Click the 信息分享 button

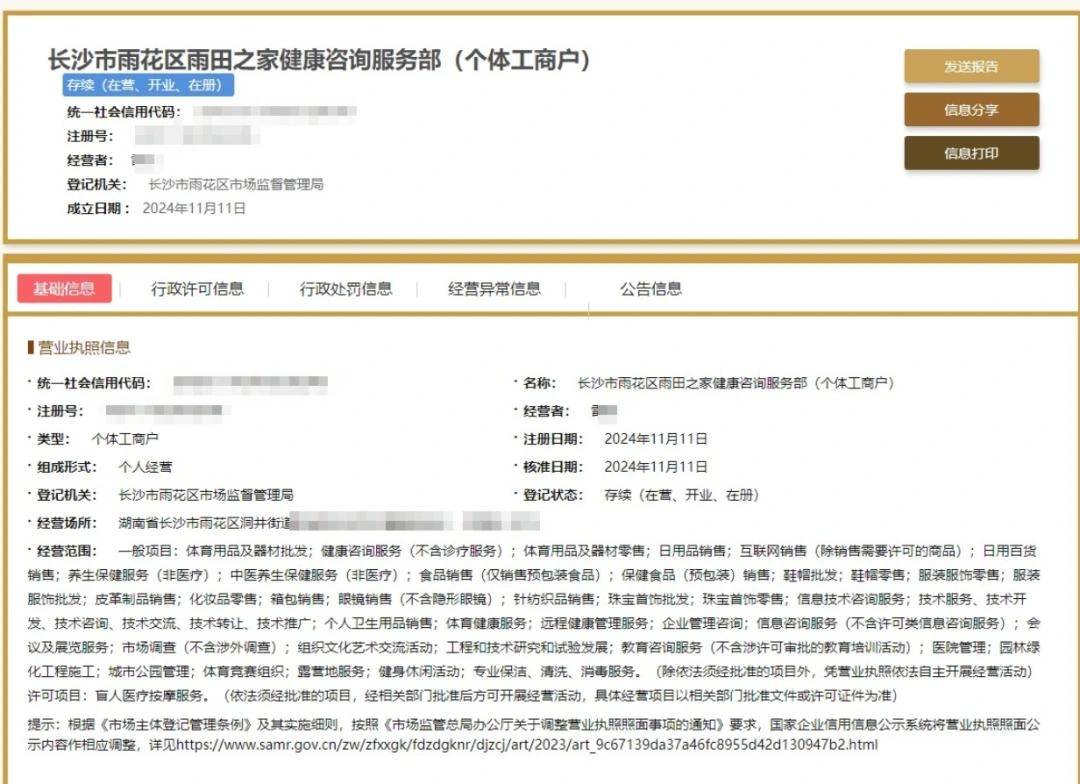pos(971,111)
